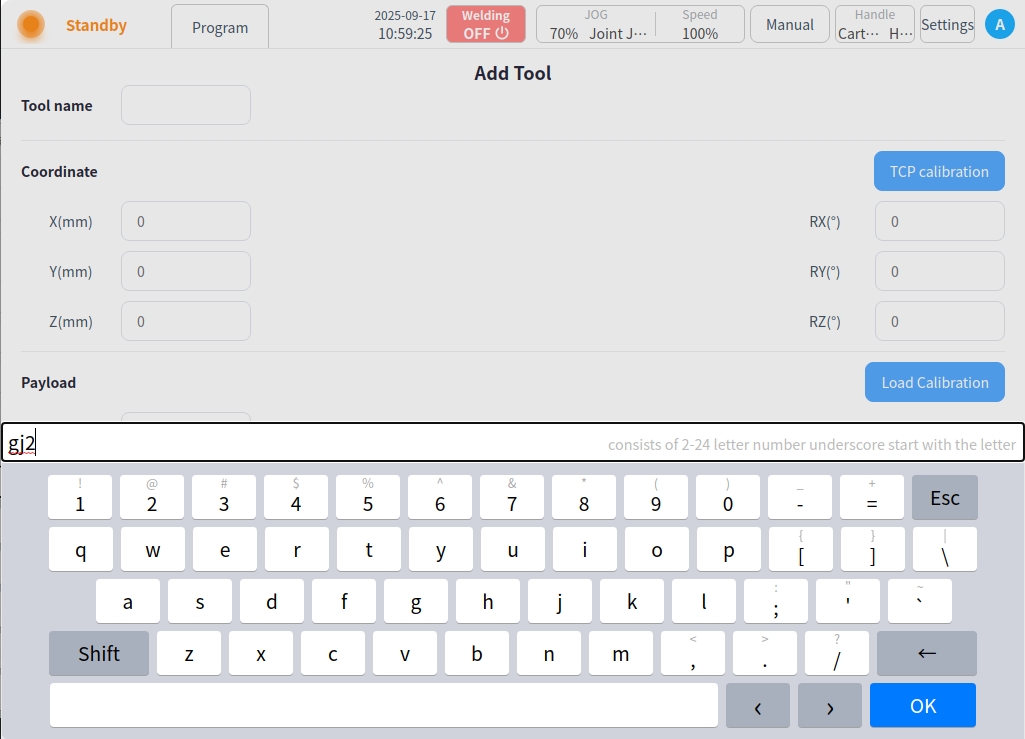This screenshot has width=1025, height=739.
Task: Open the Program tab
Action: tap(220, 27)
